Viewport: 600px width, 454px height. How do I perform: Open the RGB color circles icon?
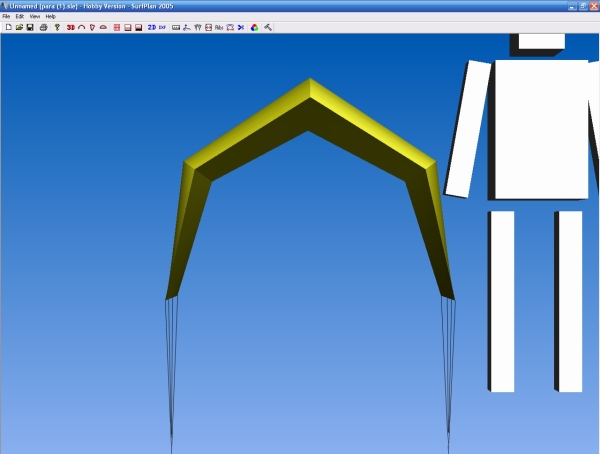coord(255,27)
